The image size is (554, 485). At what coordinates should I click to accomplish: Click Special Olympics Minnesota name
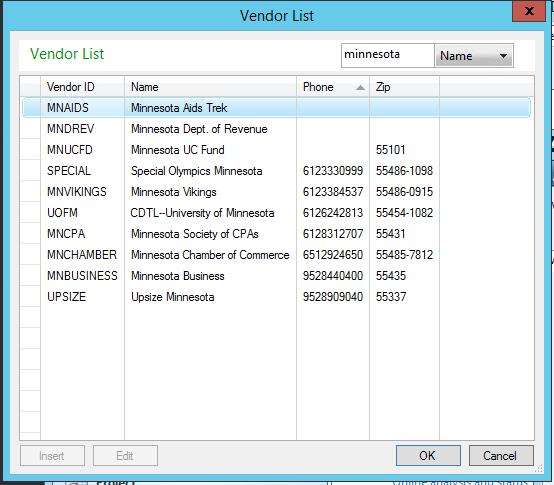(196, 171)
